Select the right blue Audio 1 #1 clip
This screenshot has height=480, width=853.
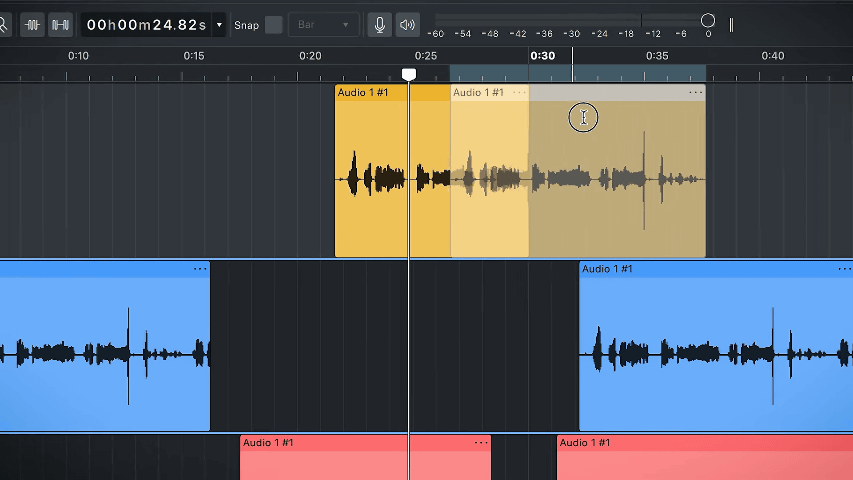click(x=716, y=346)
